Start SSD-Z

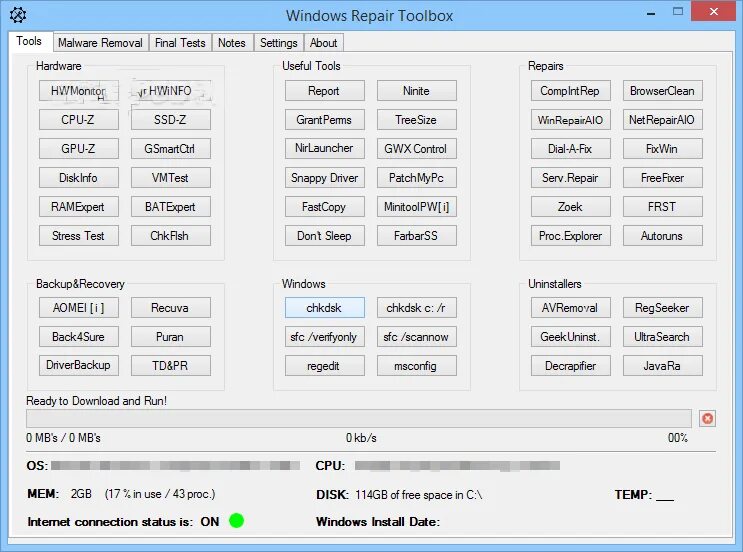(x=171, y=119)
